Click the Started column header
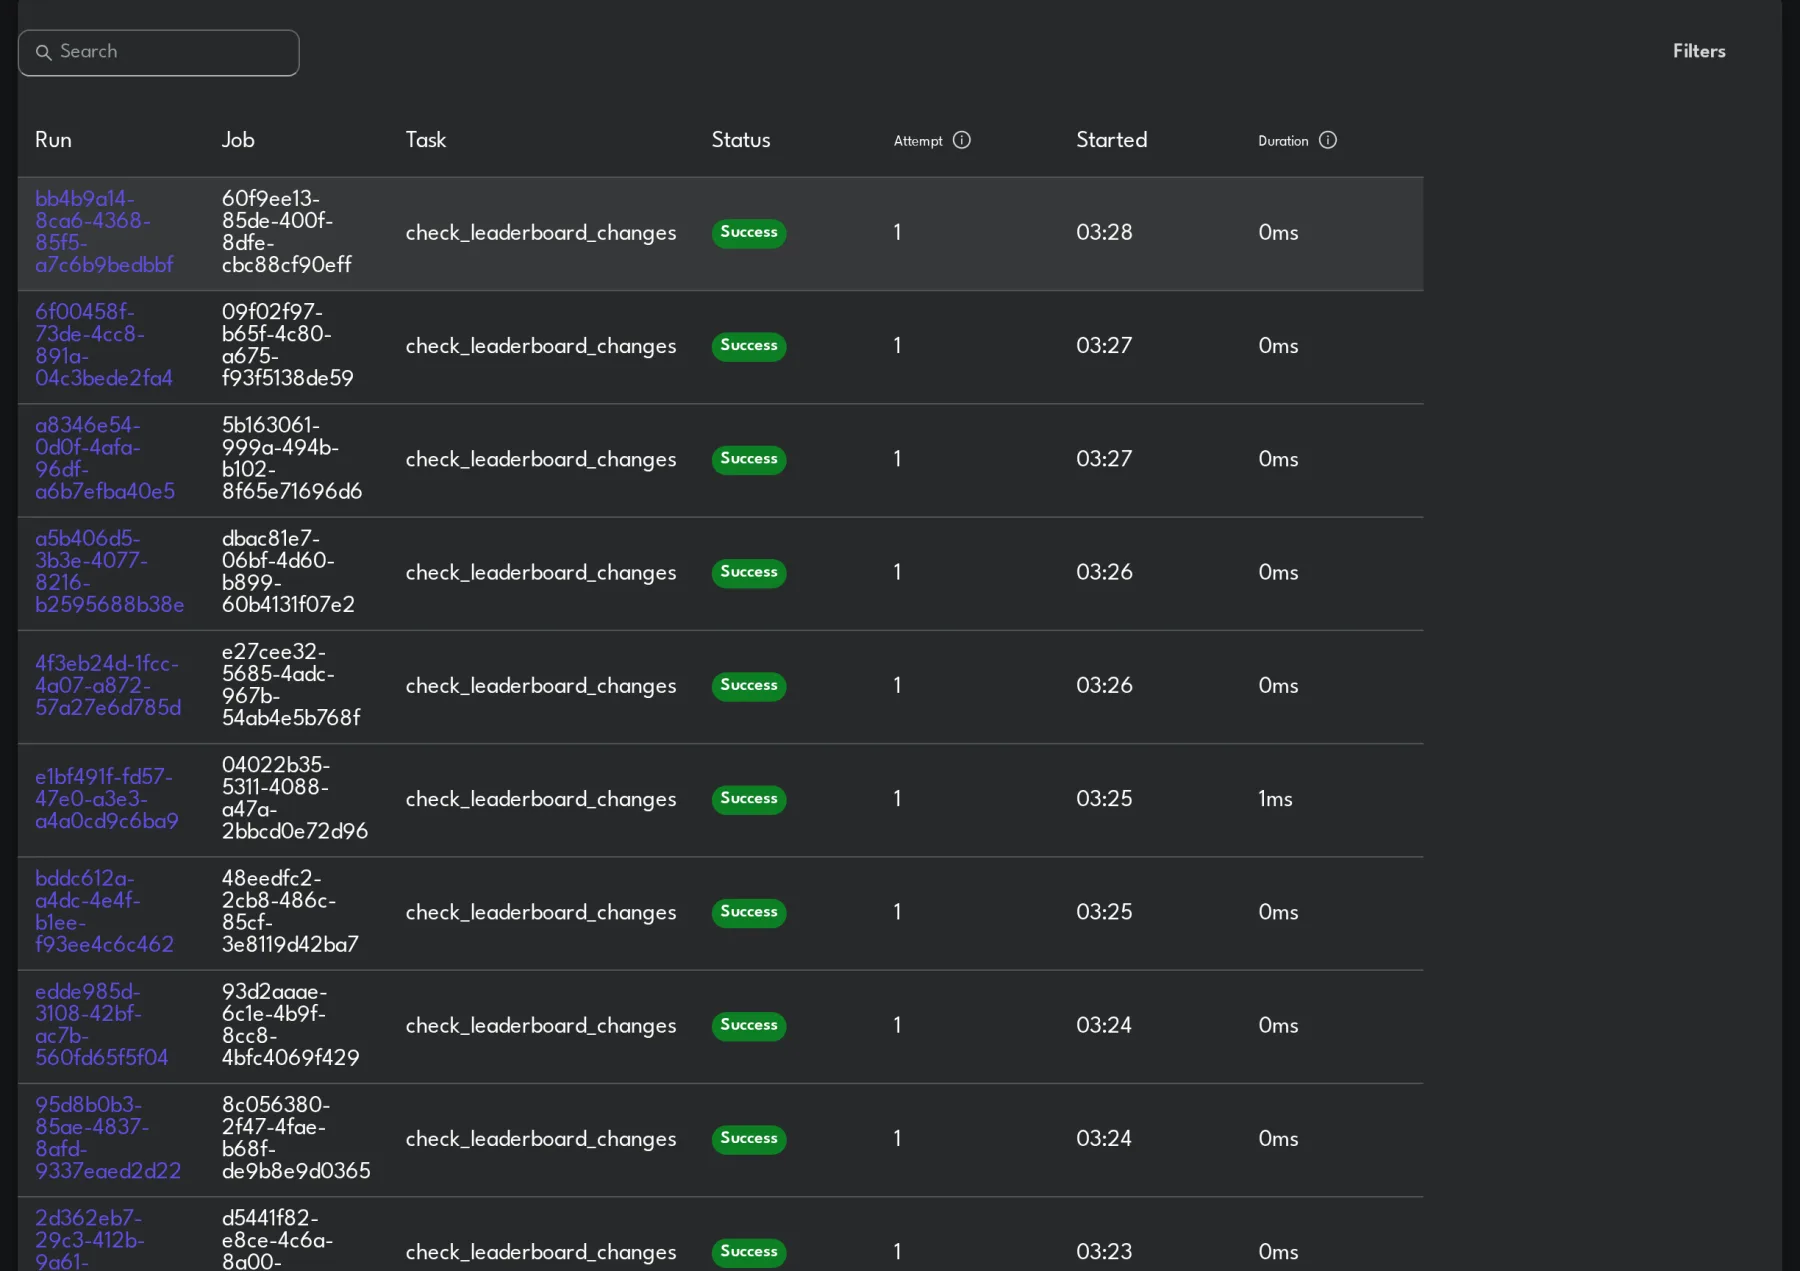 click(x=1111, y=140)
